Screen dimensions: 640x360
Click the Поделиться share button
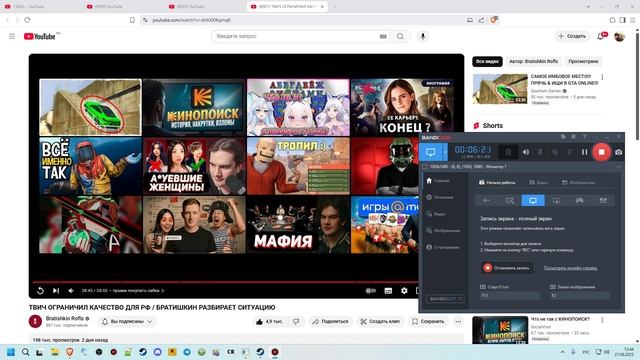point(330,322)
